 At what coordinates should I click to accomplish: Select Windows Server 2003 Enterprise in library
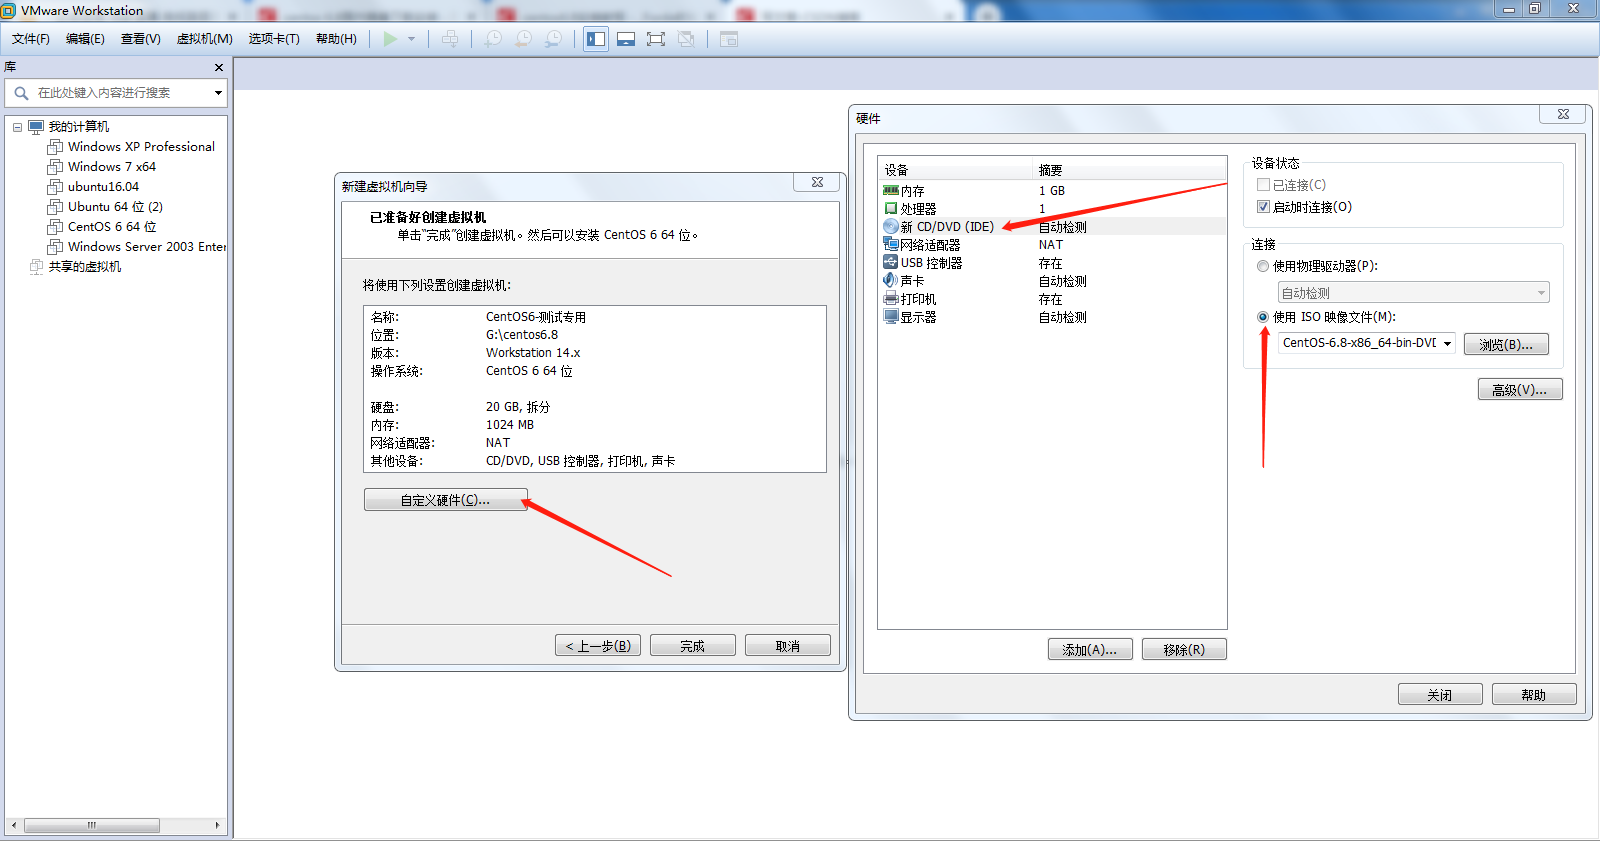(x=146, y=247)
